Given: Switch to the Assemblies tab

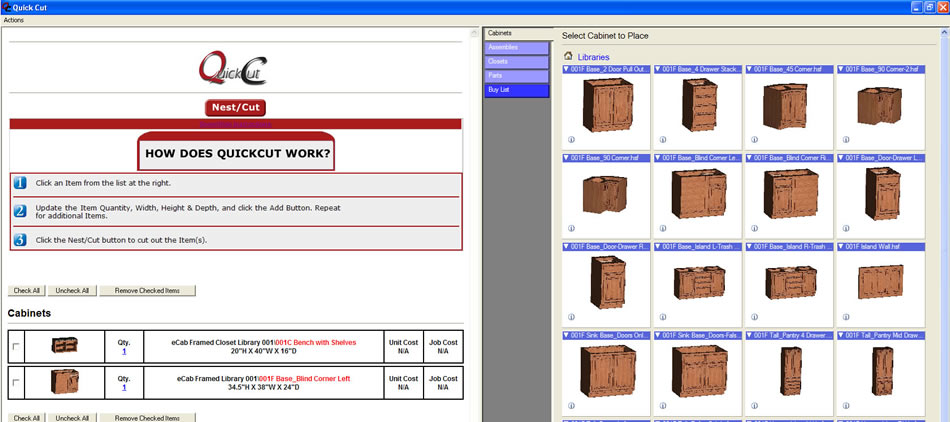Looking at the screenshot, I should (516, 47).
